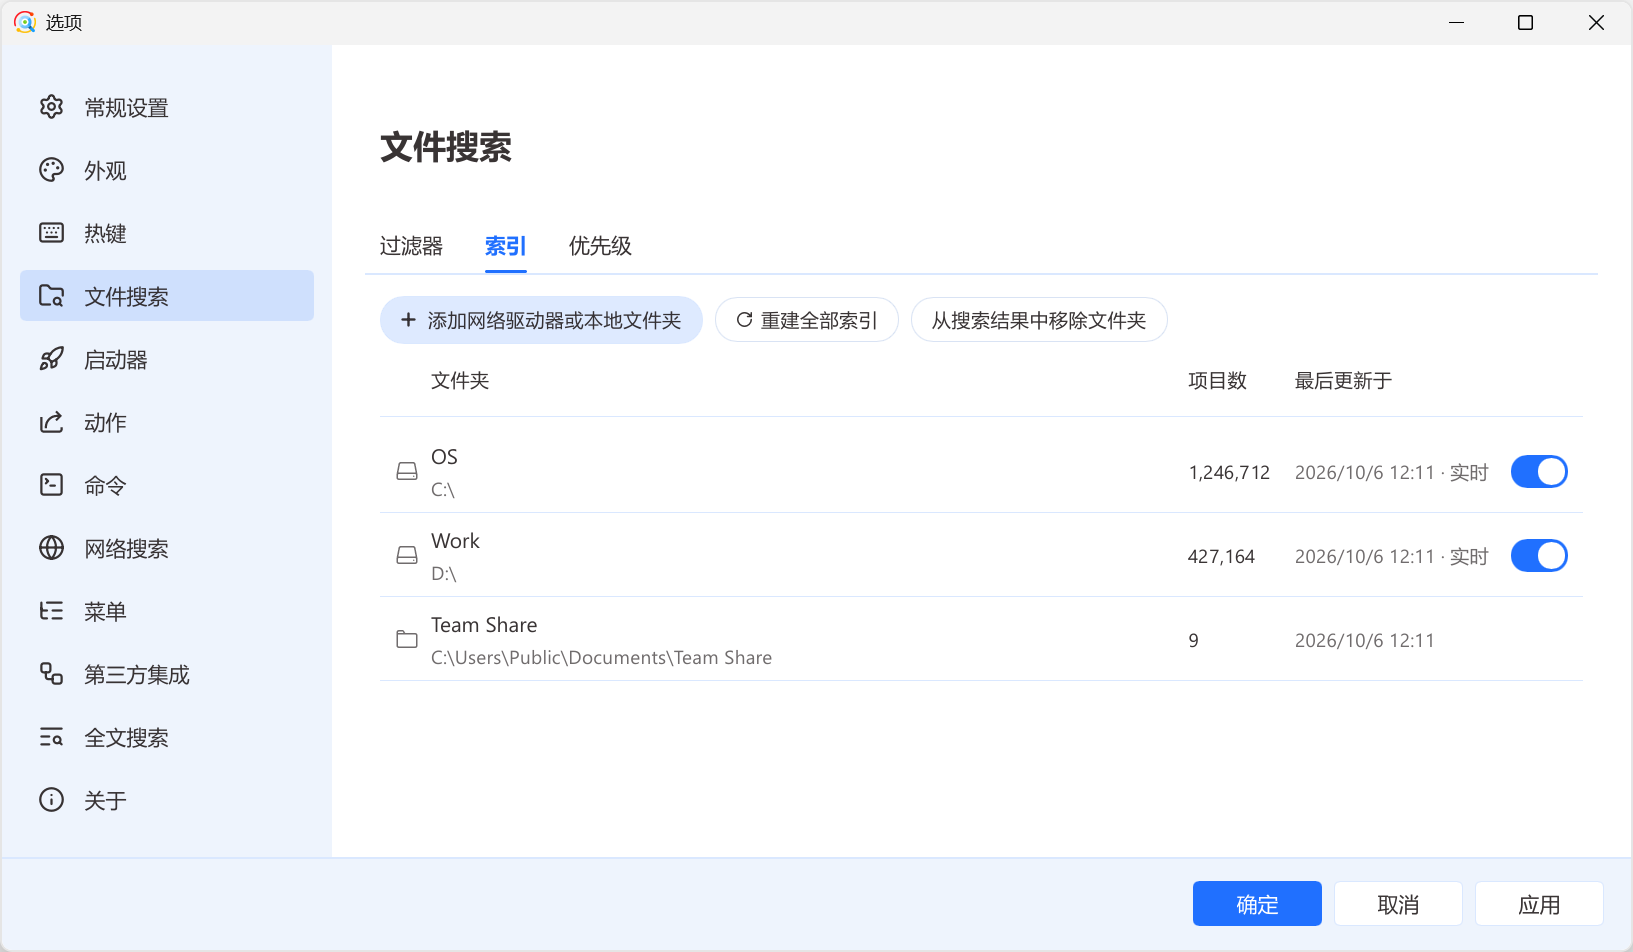Click the text-search icon beside 全文搜索
The width and height of the screenshot is (1633, 952).
(51, 737)
